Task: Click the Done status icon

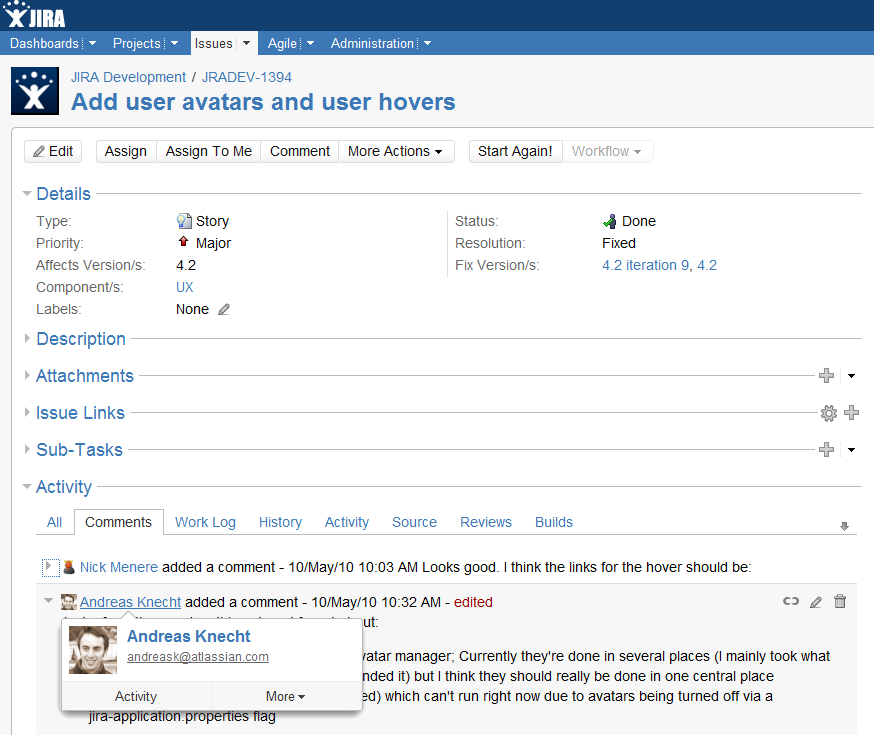Action: (x=610, y=221)
